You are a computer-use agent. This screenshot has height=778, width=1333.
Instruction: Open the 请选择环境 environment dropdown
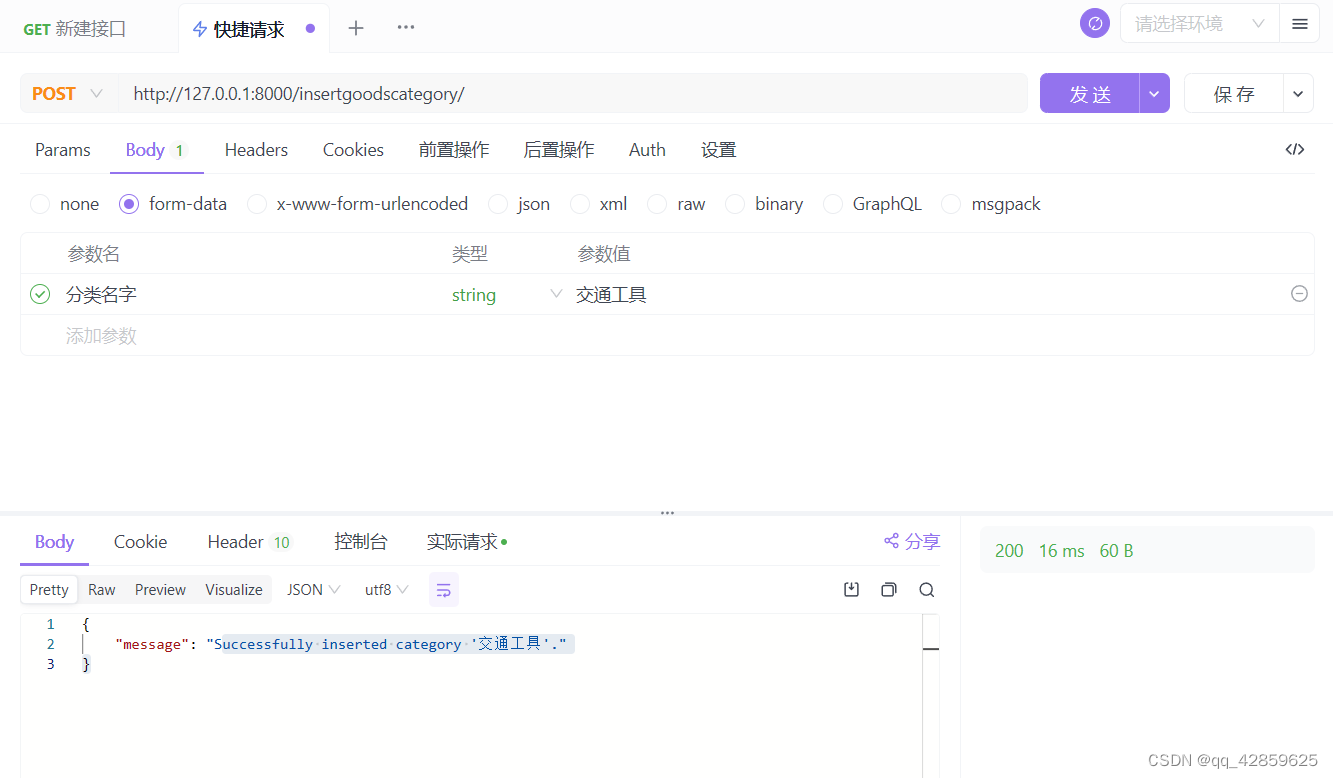[1200, 23]
